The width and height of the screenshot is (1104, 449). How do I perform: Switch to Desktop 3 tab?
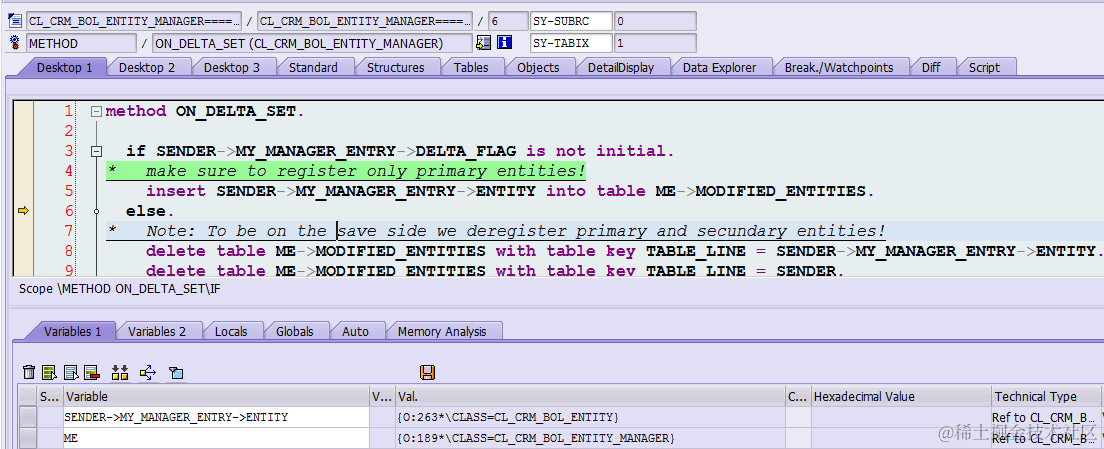pos(231,68)
